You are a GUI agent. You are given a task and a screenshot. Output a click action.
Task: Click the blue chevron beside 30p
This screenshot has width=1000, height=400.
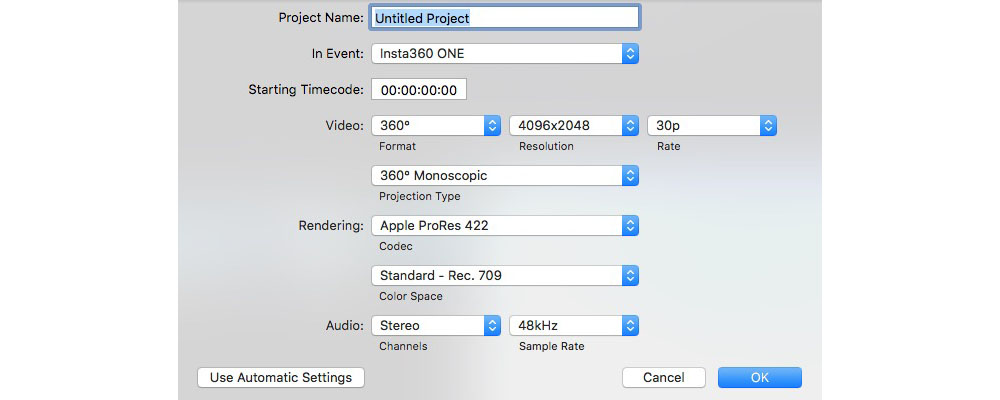click(768, 126)
